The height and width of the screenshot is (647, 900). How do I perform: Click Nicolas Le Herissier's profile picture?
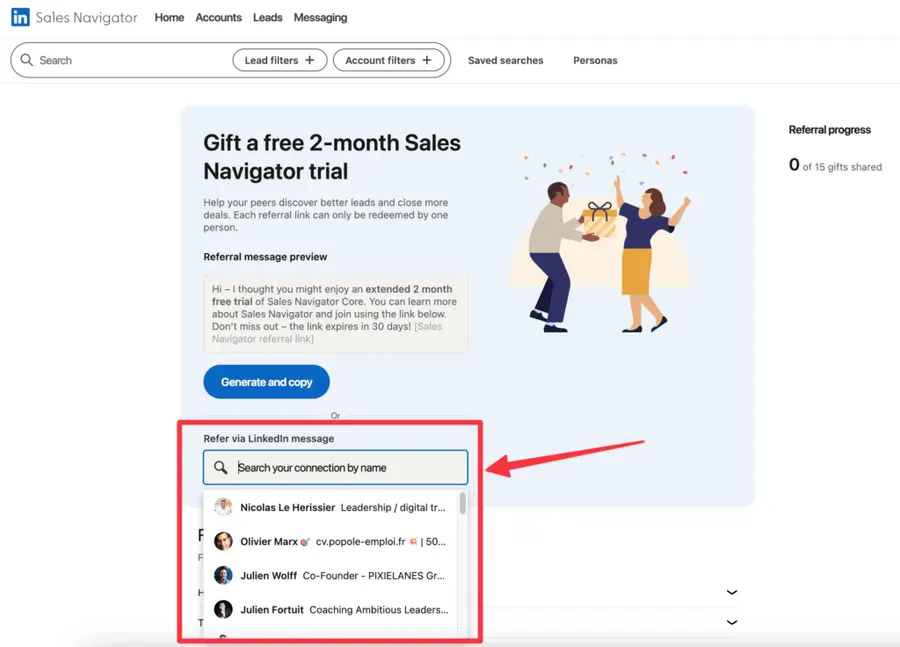pyautogui.click(x=223, y=506)
